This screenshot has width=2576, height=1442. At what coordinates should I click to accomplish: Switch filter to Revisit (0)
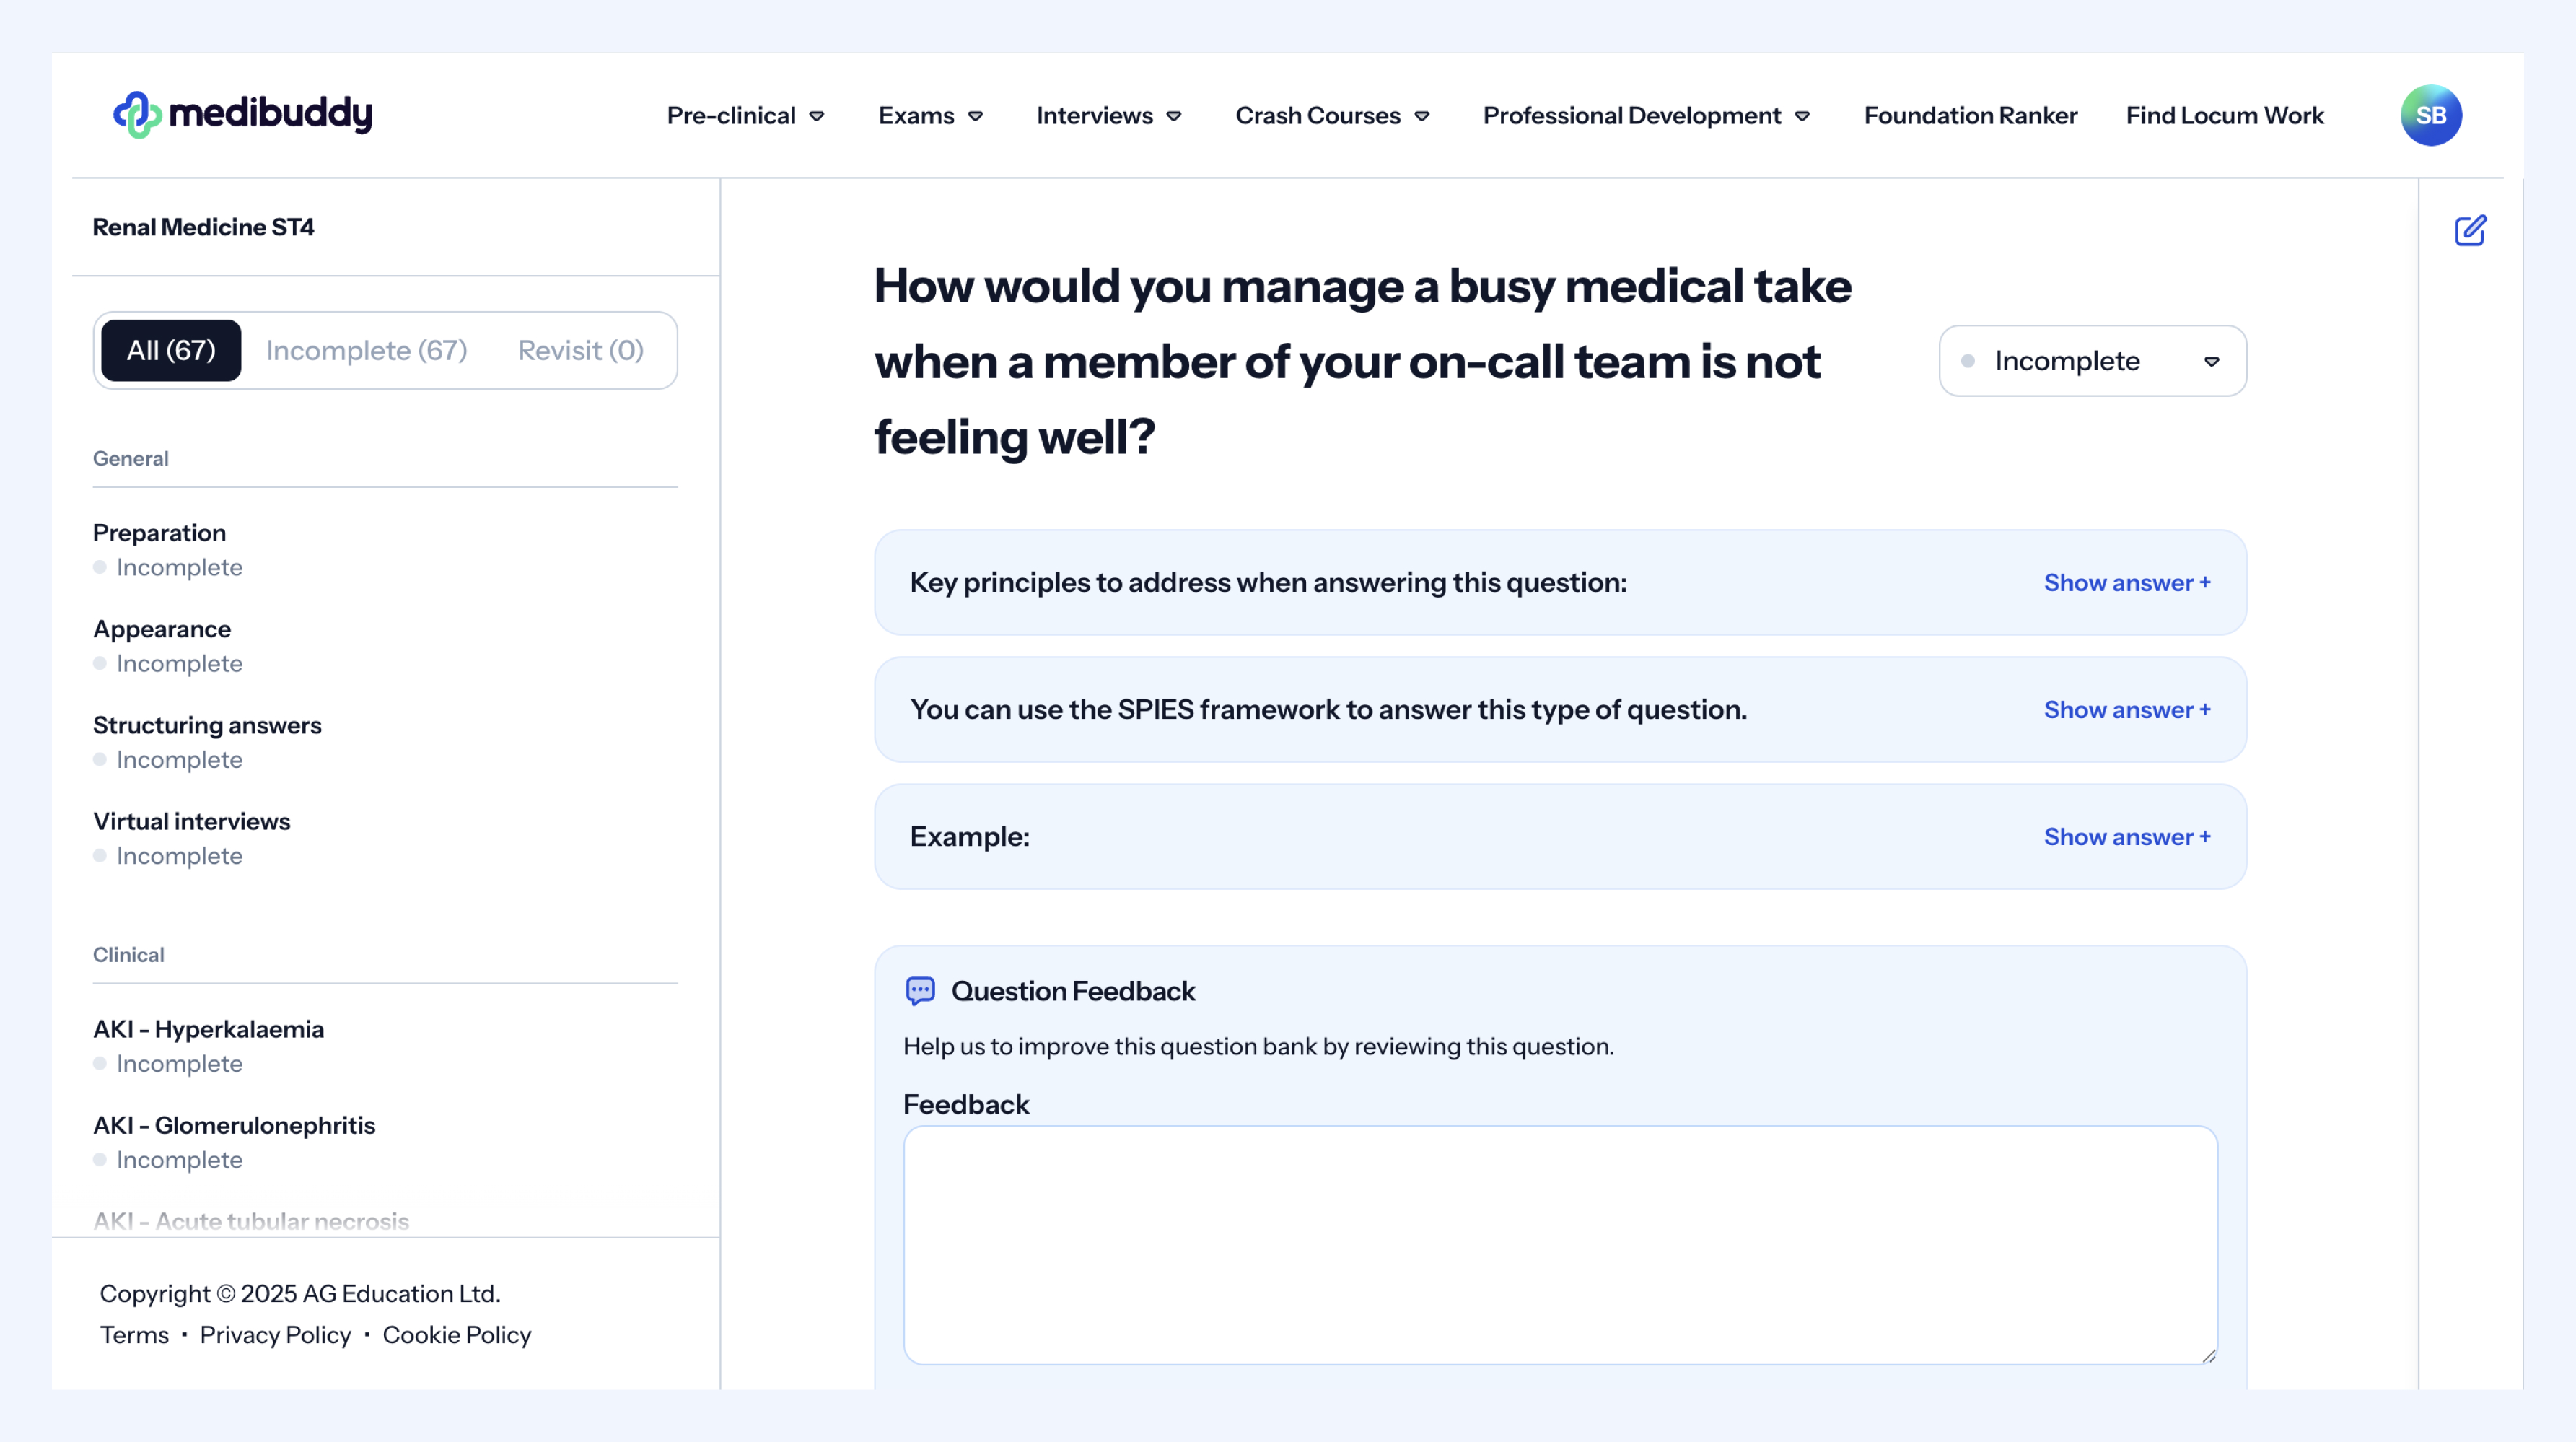point(580,350)
